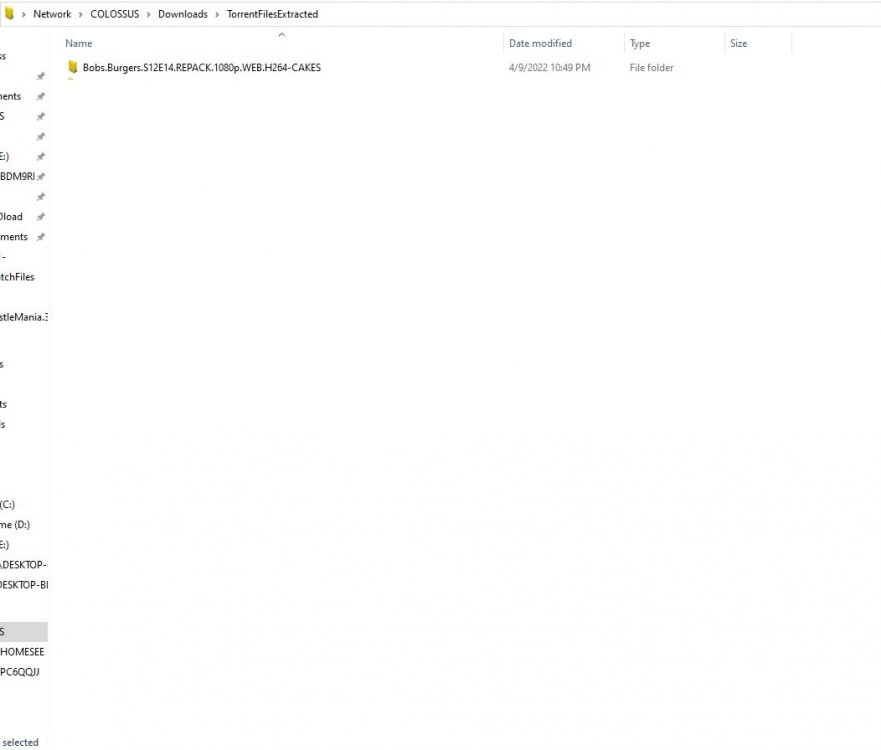This screenshot has height=750, width=881.
Task: Click pin icon beside BDM9RI item
Action: tap(41, 176)
